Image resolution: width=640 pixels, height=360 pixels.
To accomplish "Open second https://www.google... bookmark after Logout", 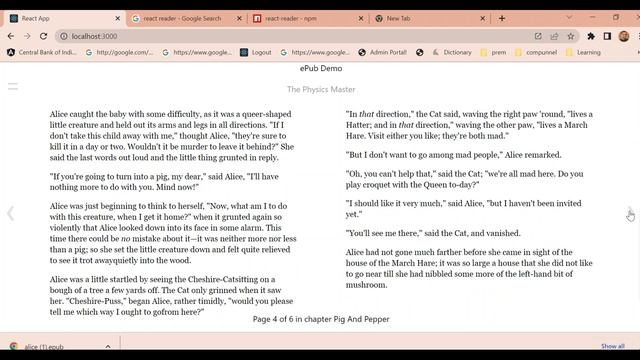I will (x=315, y=52).
